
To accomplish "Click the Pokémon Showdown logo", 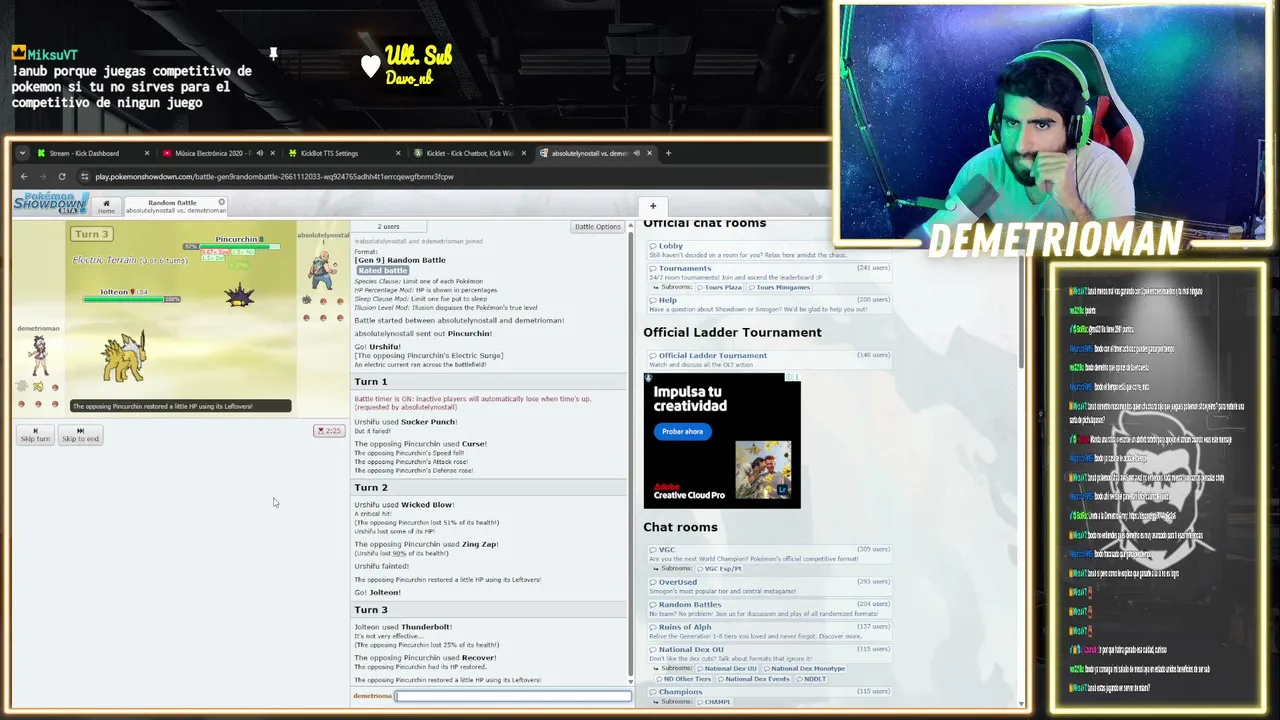I will [x=50, y=203].
